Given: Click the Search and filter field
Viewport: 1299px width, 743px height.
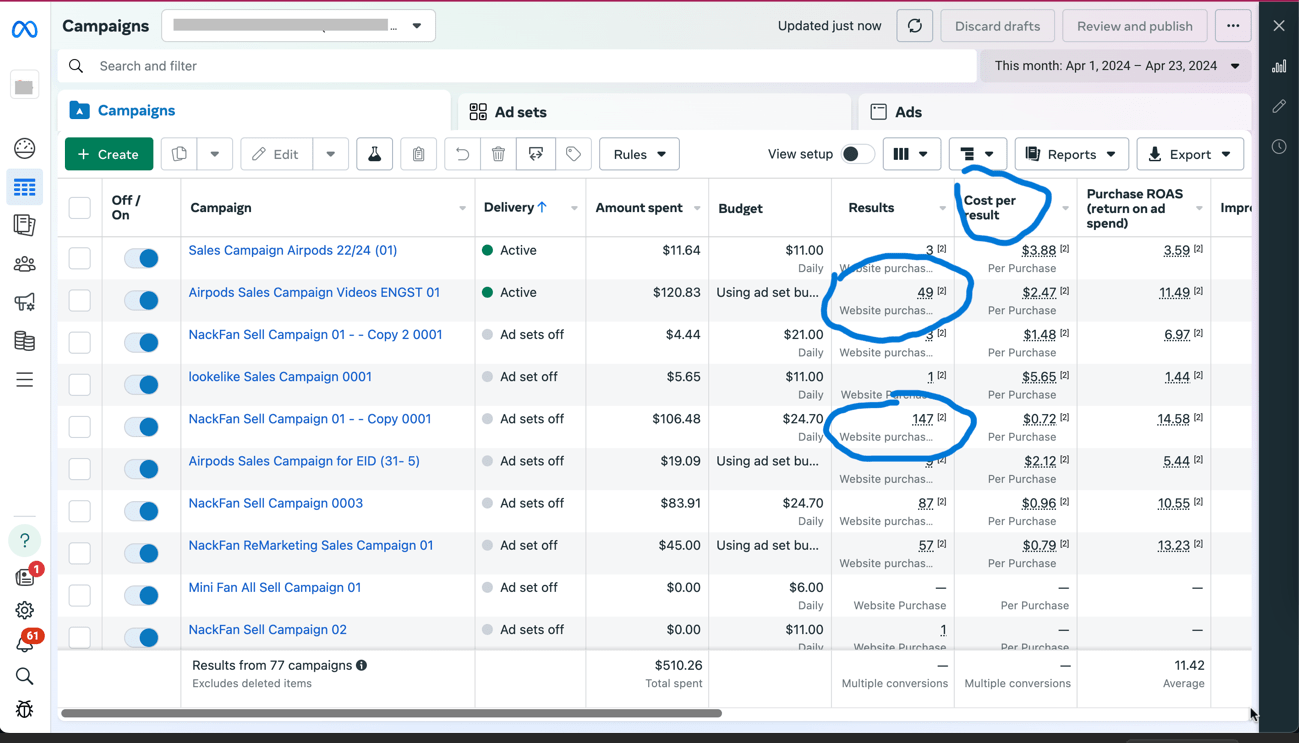Looking at the screenshot, I should 517,66.
